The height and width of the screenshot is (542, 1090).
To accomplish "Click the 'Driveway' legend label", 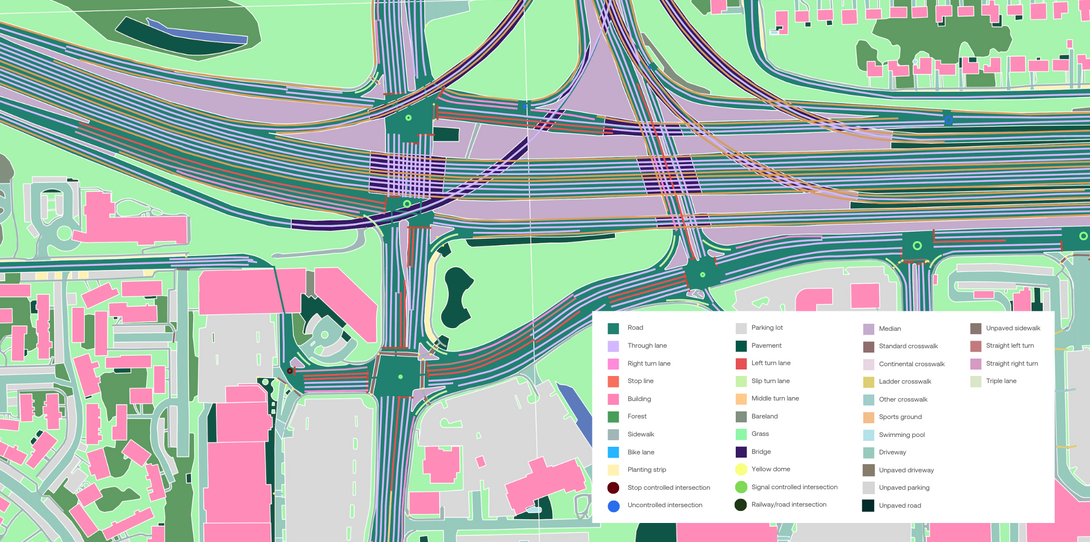I will tap(892, 452).
